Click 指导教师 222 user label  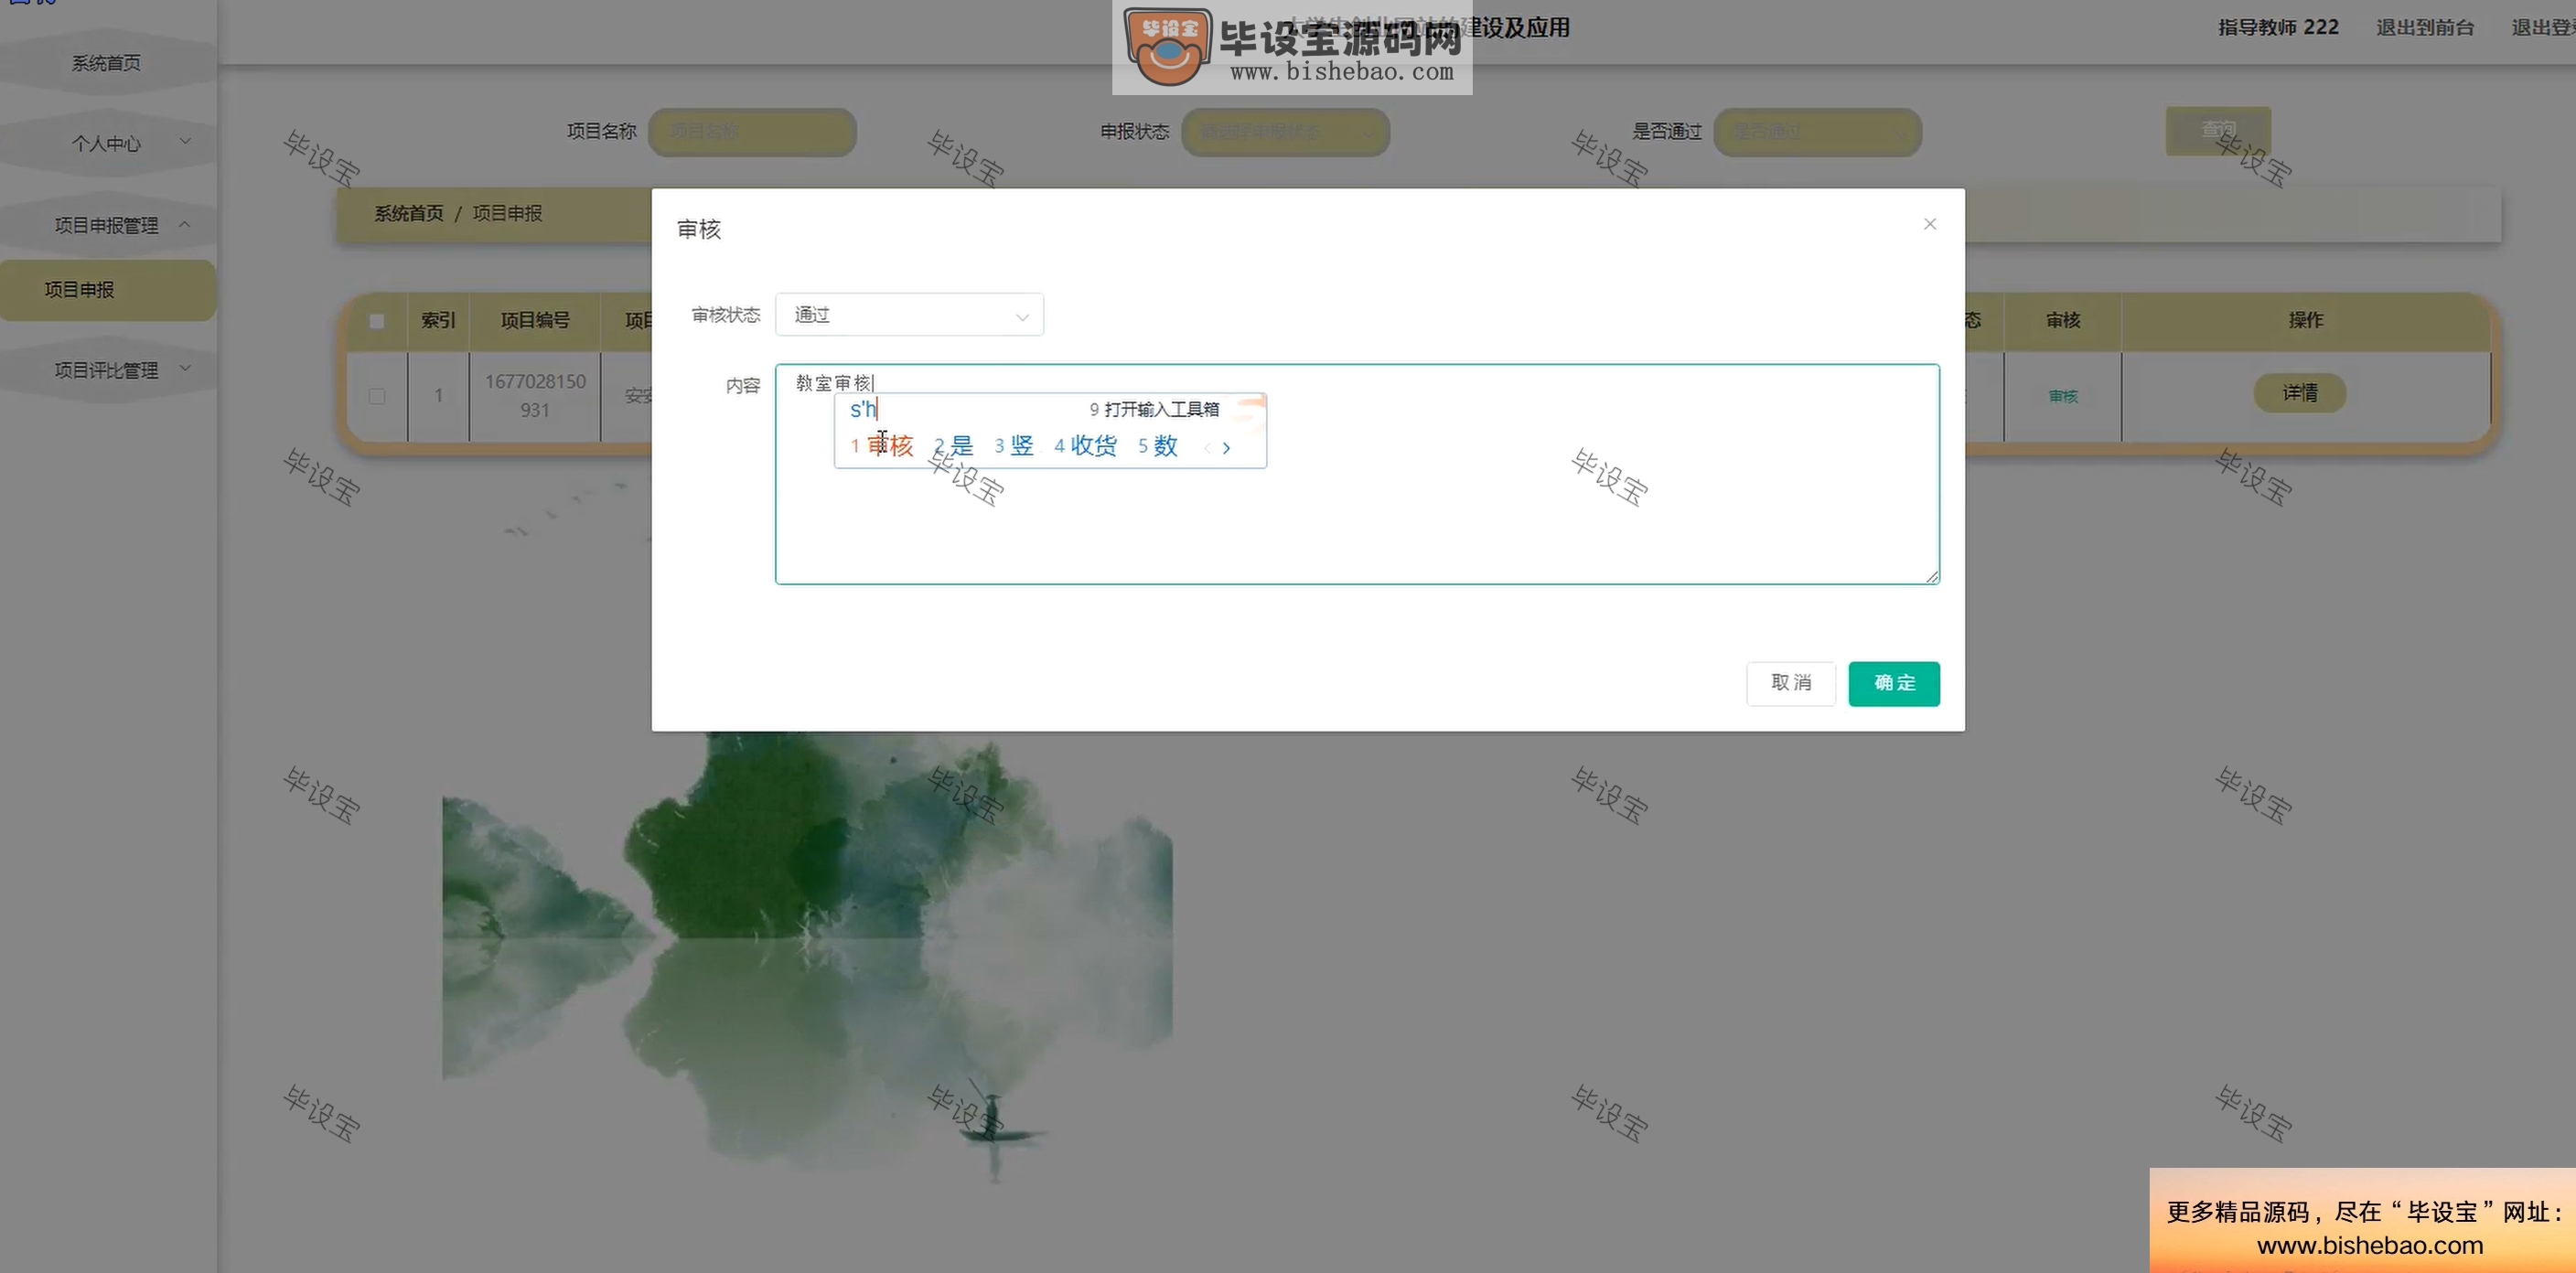click(x=2278, y=27)
